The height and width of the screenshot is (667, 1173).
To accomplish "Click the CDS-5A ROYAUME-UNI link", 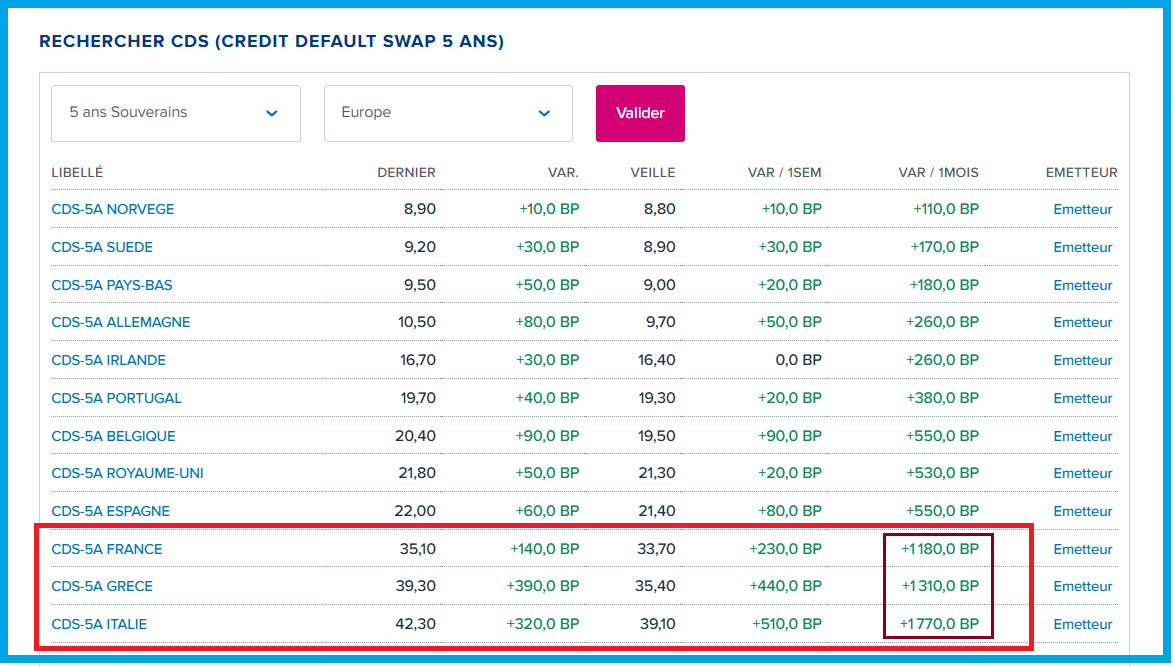I will pos(128,473).
